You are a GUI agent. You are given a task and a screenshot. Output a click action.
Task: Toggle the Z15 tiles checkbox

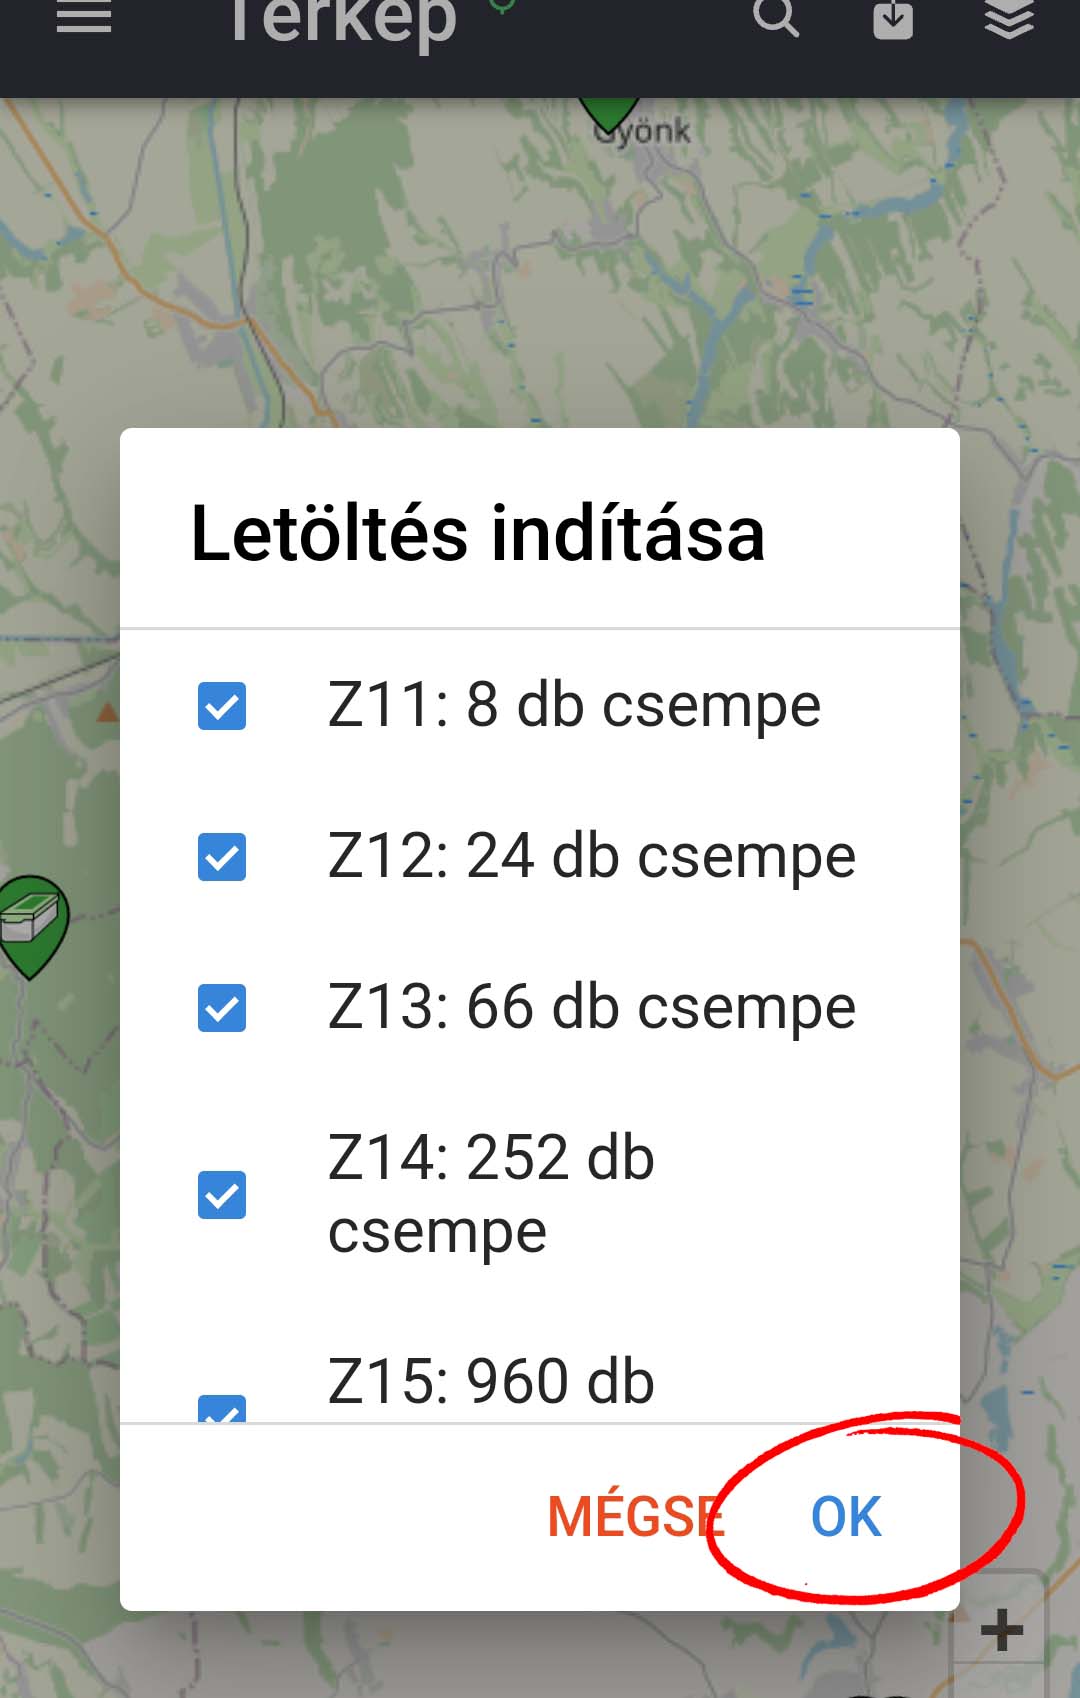(x=222, y=1408)
